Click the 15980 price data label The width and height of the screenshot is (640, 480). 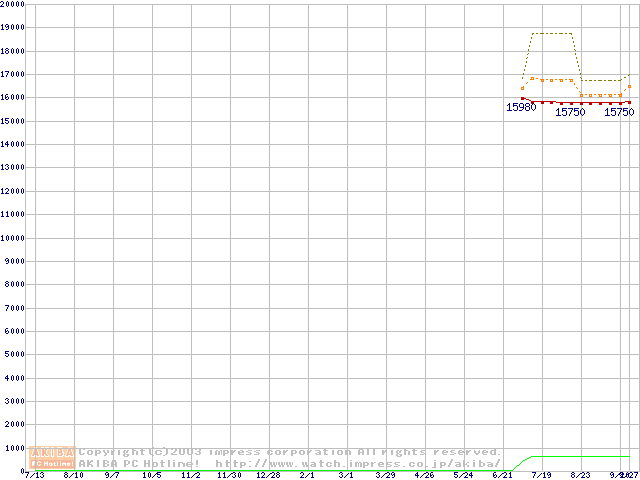point(521,108)
